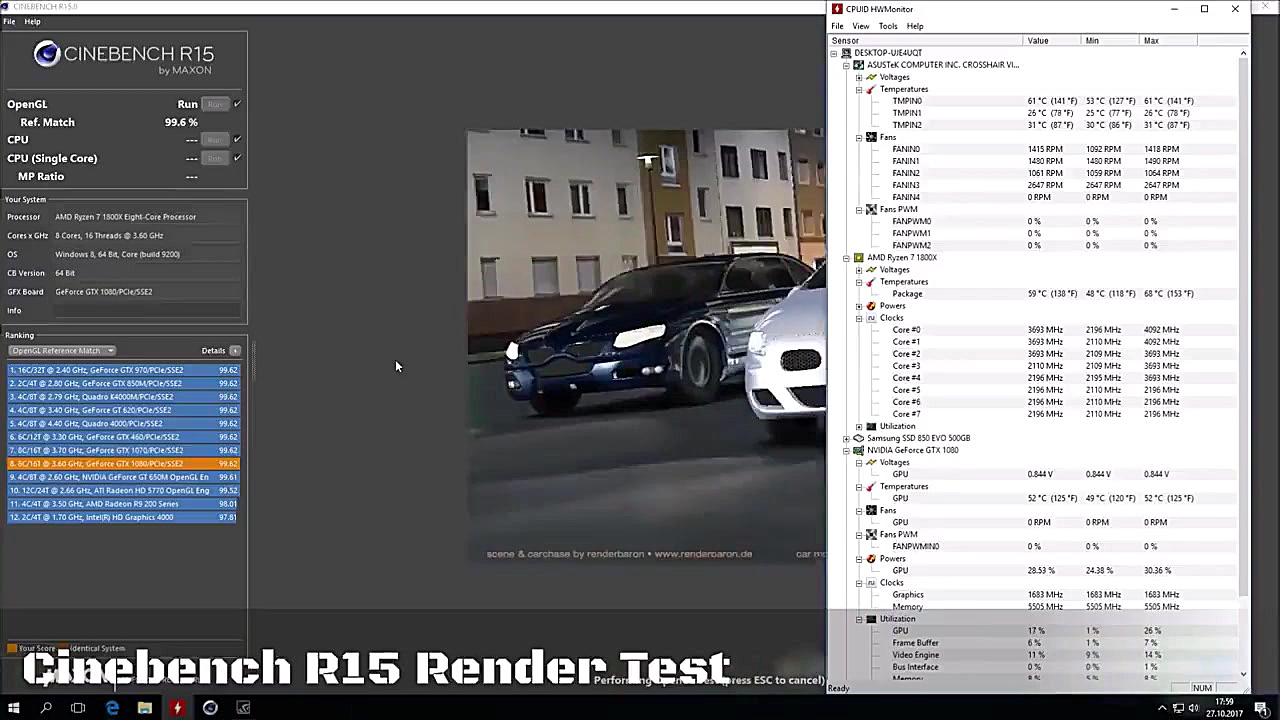Click the Fans sensor icon in HWMonitor
This screenshot has width=1280, height=720.
871,137
